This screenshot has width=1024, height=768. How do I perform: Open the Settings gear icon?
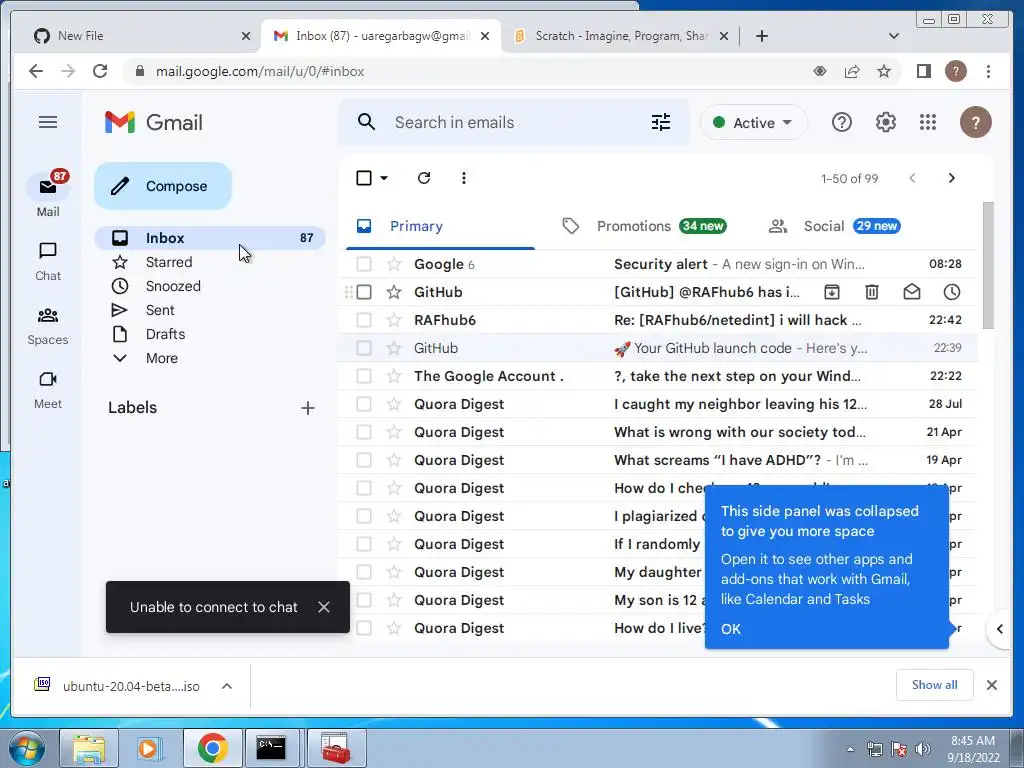[886, 122]
